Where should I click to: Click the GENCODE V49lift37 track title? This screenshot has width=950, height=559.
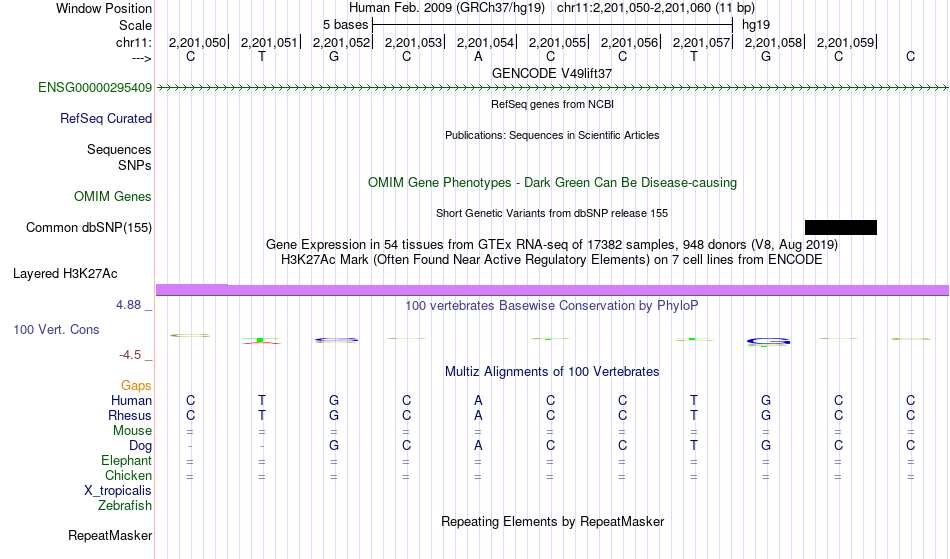coord(552,73)
